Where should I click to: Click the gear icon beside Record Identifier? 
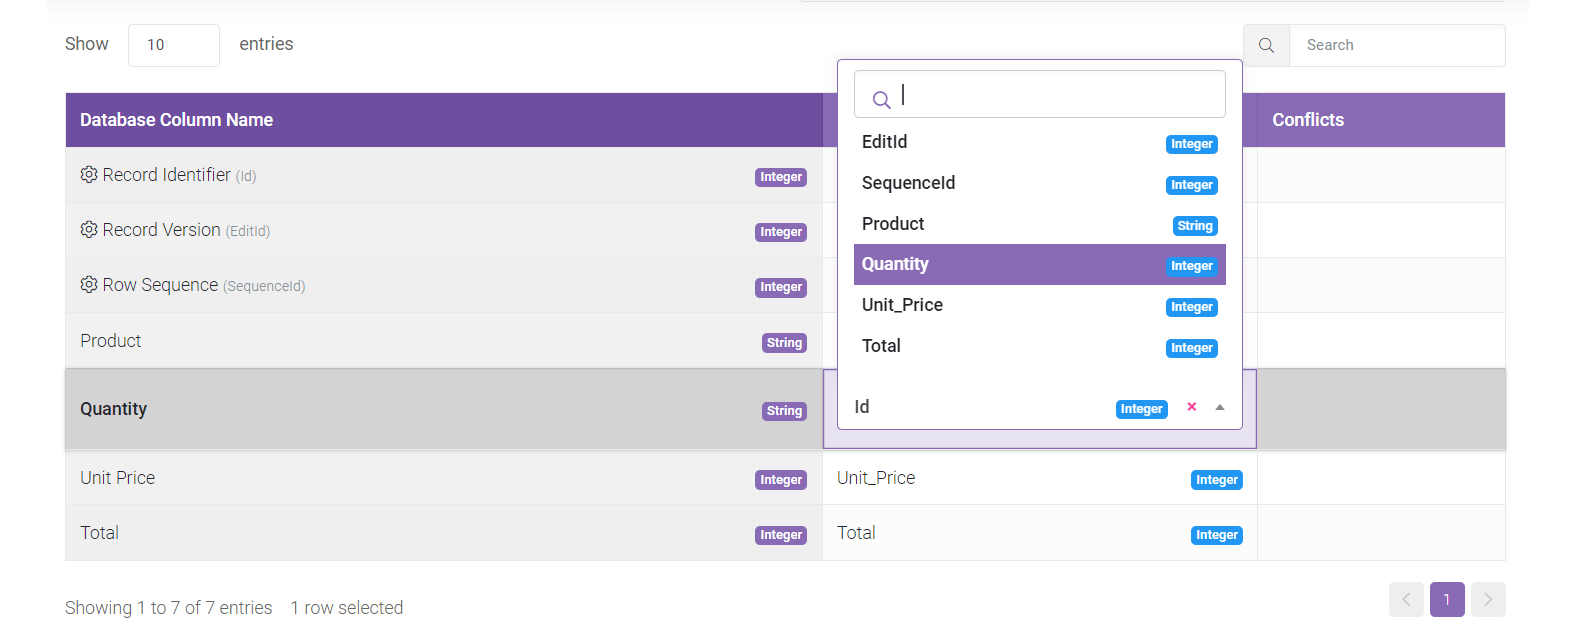tap(89, 175)
